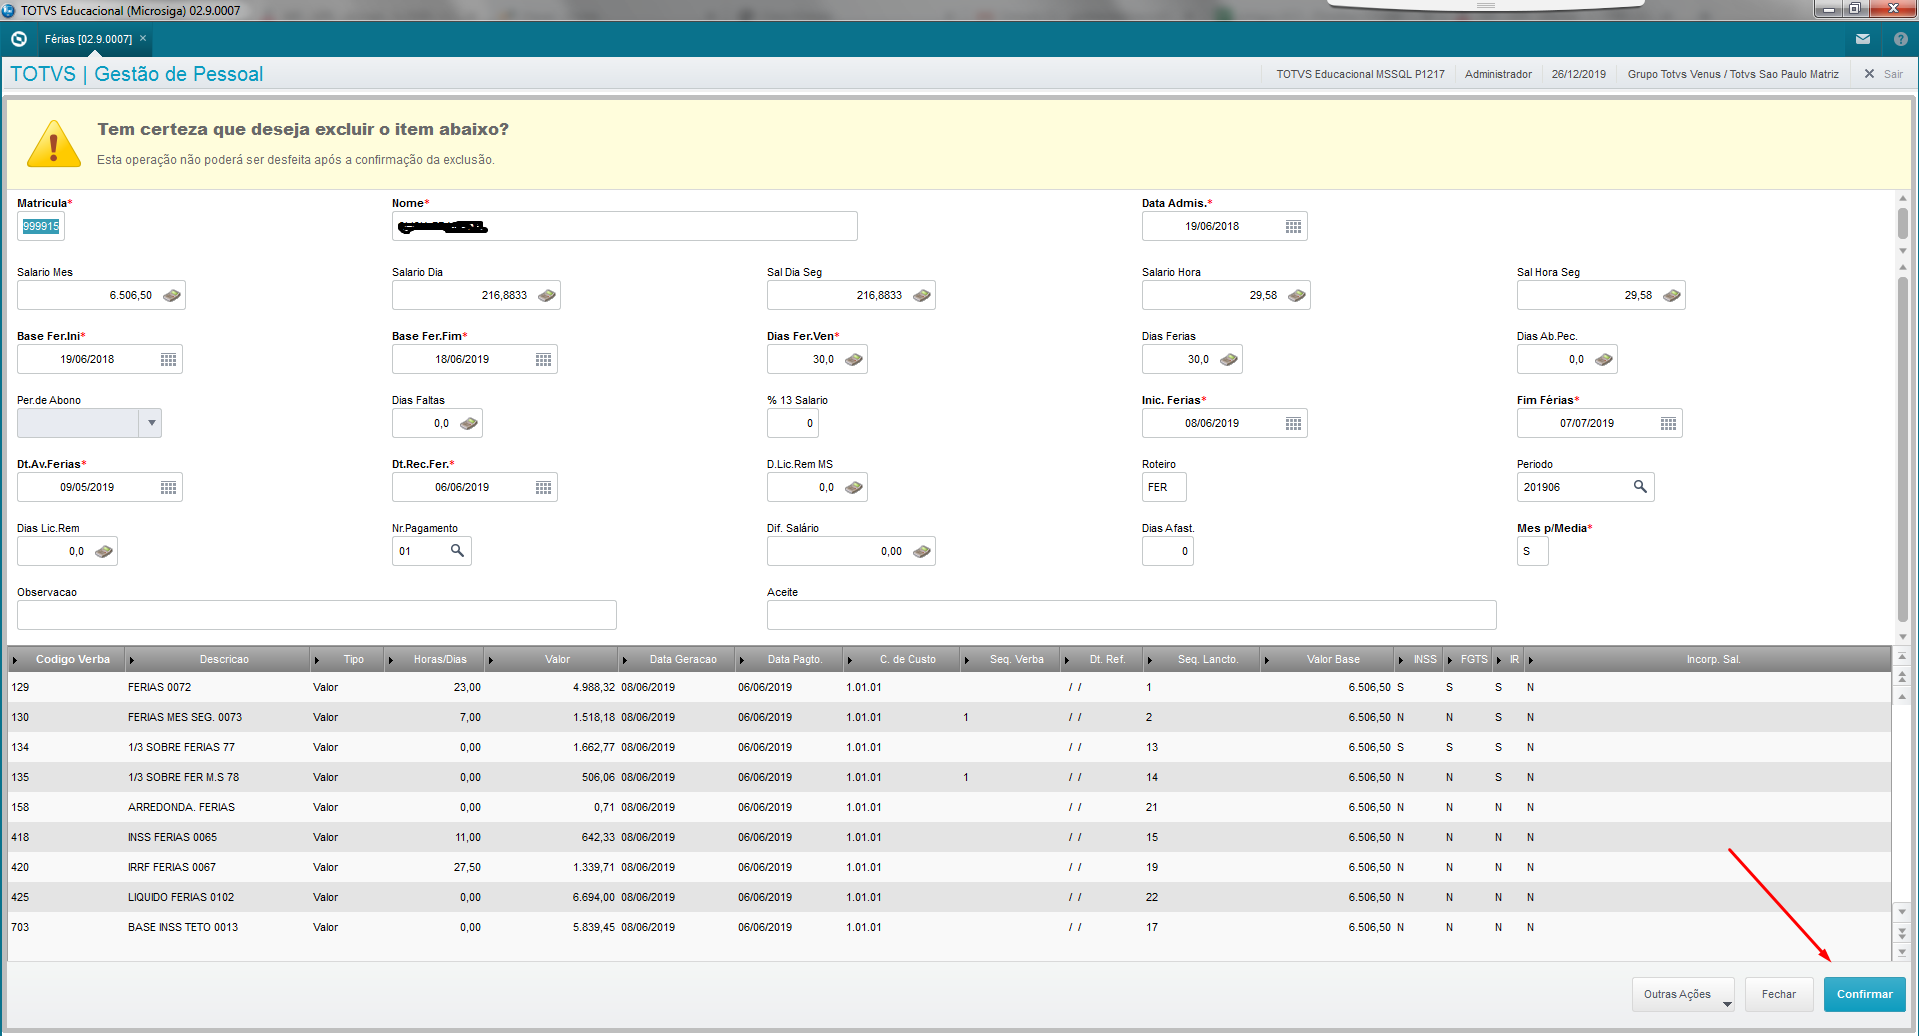This screenshot has width=1919, height=1036.
Task: Select row LIQUIDO FERIAS 0102
Action: click(949, 898)
